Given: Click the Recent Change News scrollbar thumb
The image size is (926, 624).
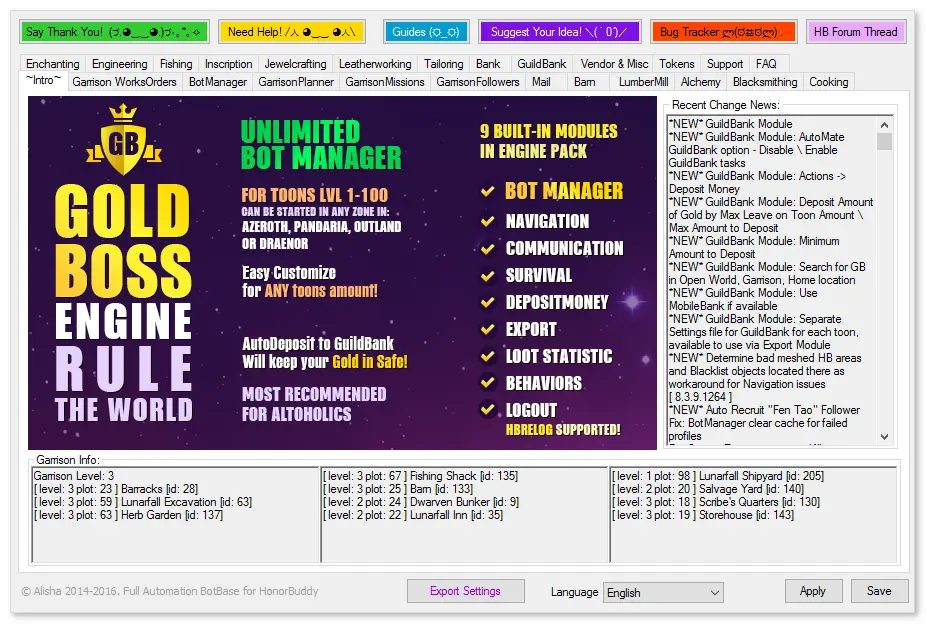Looking at the screenshot, I should tap(884, 141).
